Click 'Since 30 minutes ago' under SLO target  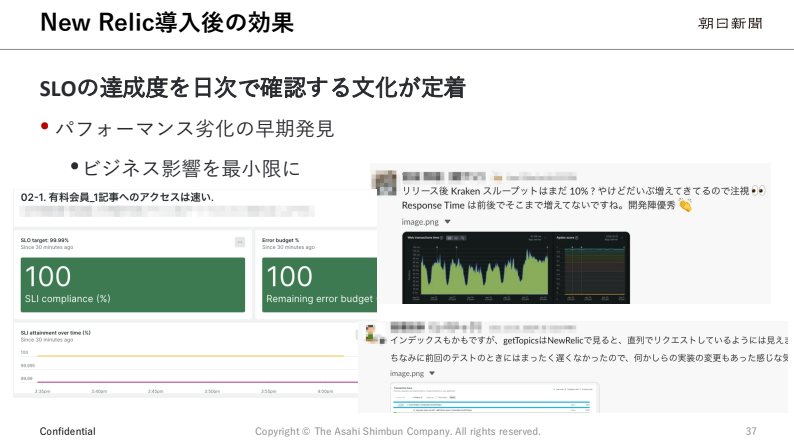(47, 247)
